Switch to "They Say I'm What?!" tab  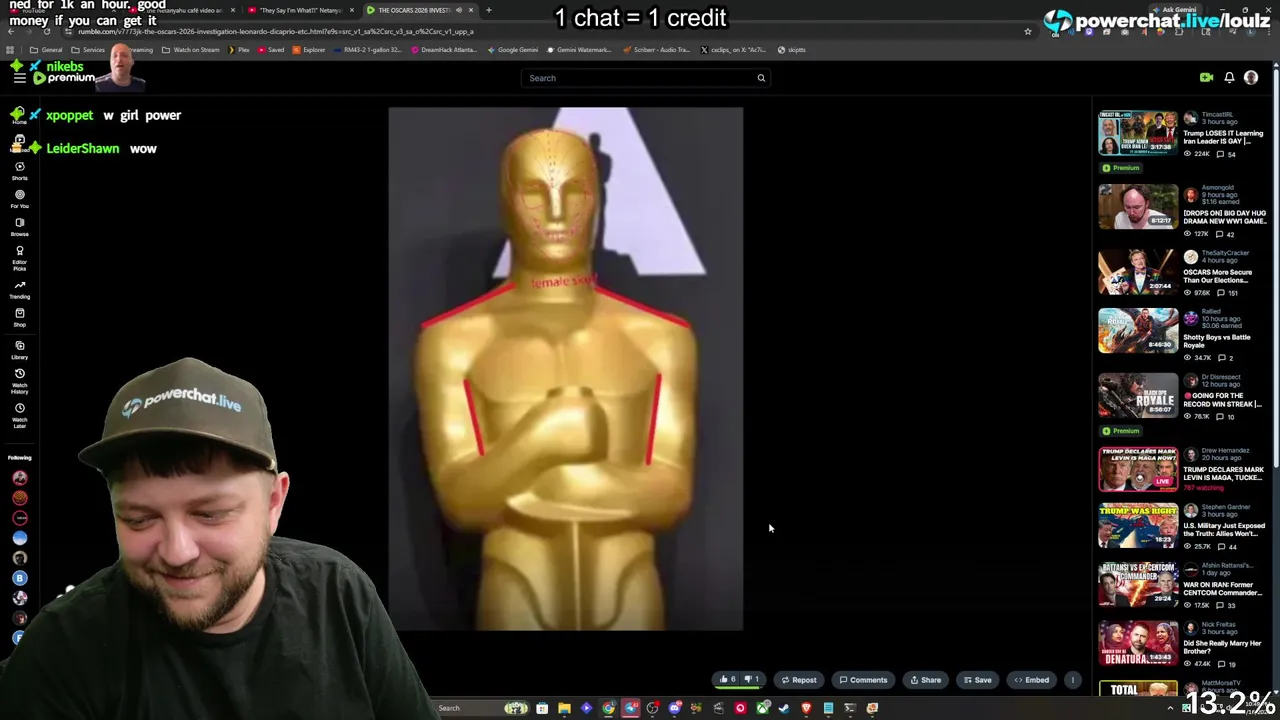point(300,10)
